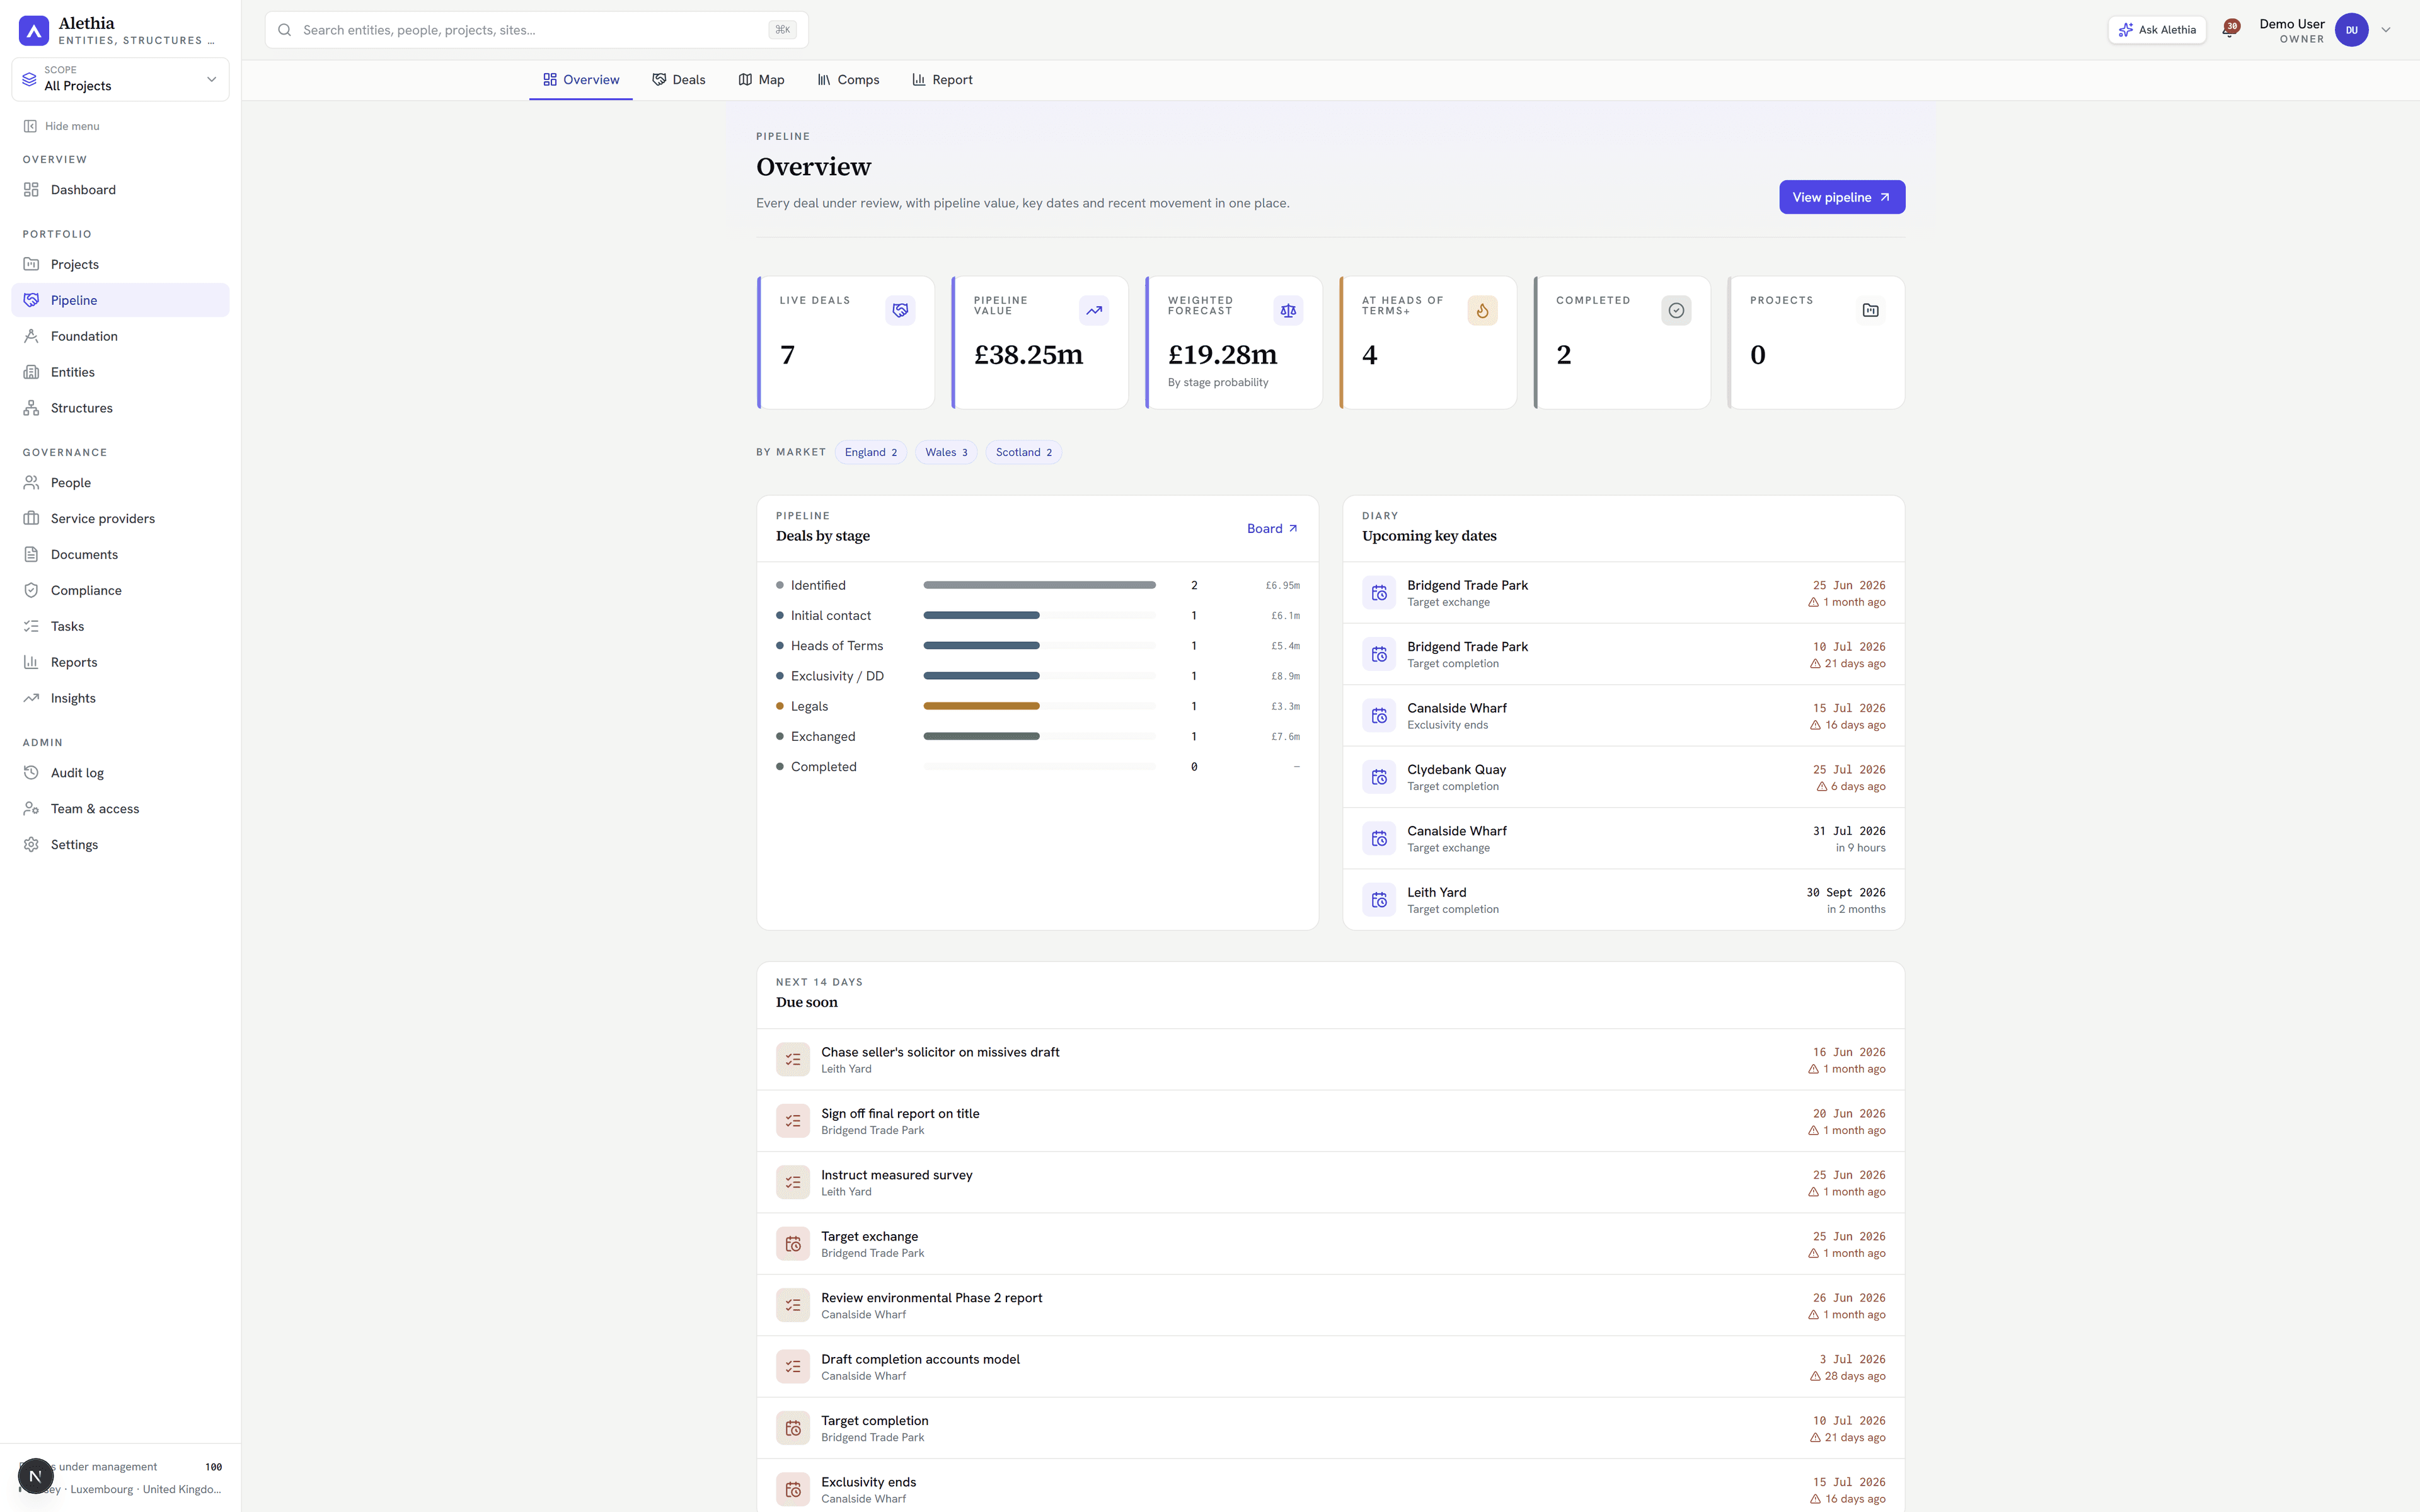Click the Audit log history icon

(x=31, y=773)
